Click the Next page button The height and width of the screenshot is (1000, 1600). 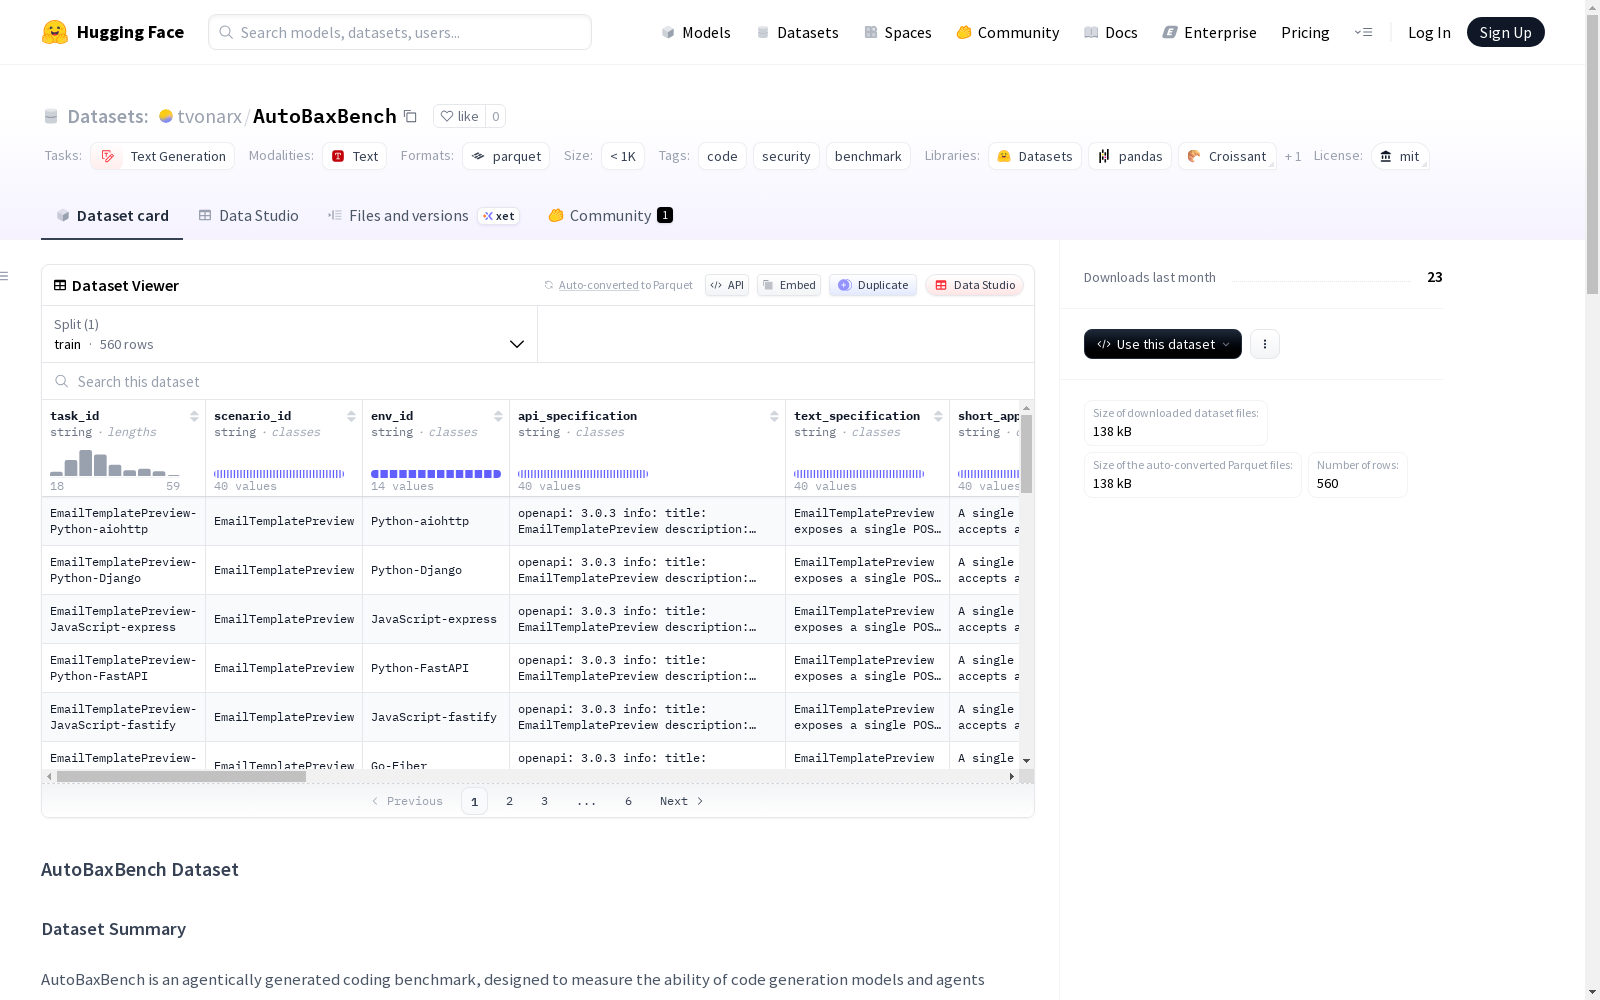point(682,801)
